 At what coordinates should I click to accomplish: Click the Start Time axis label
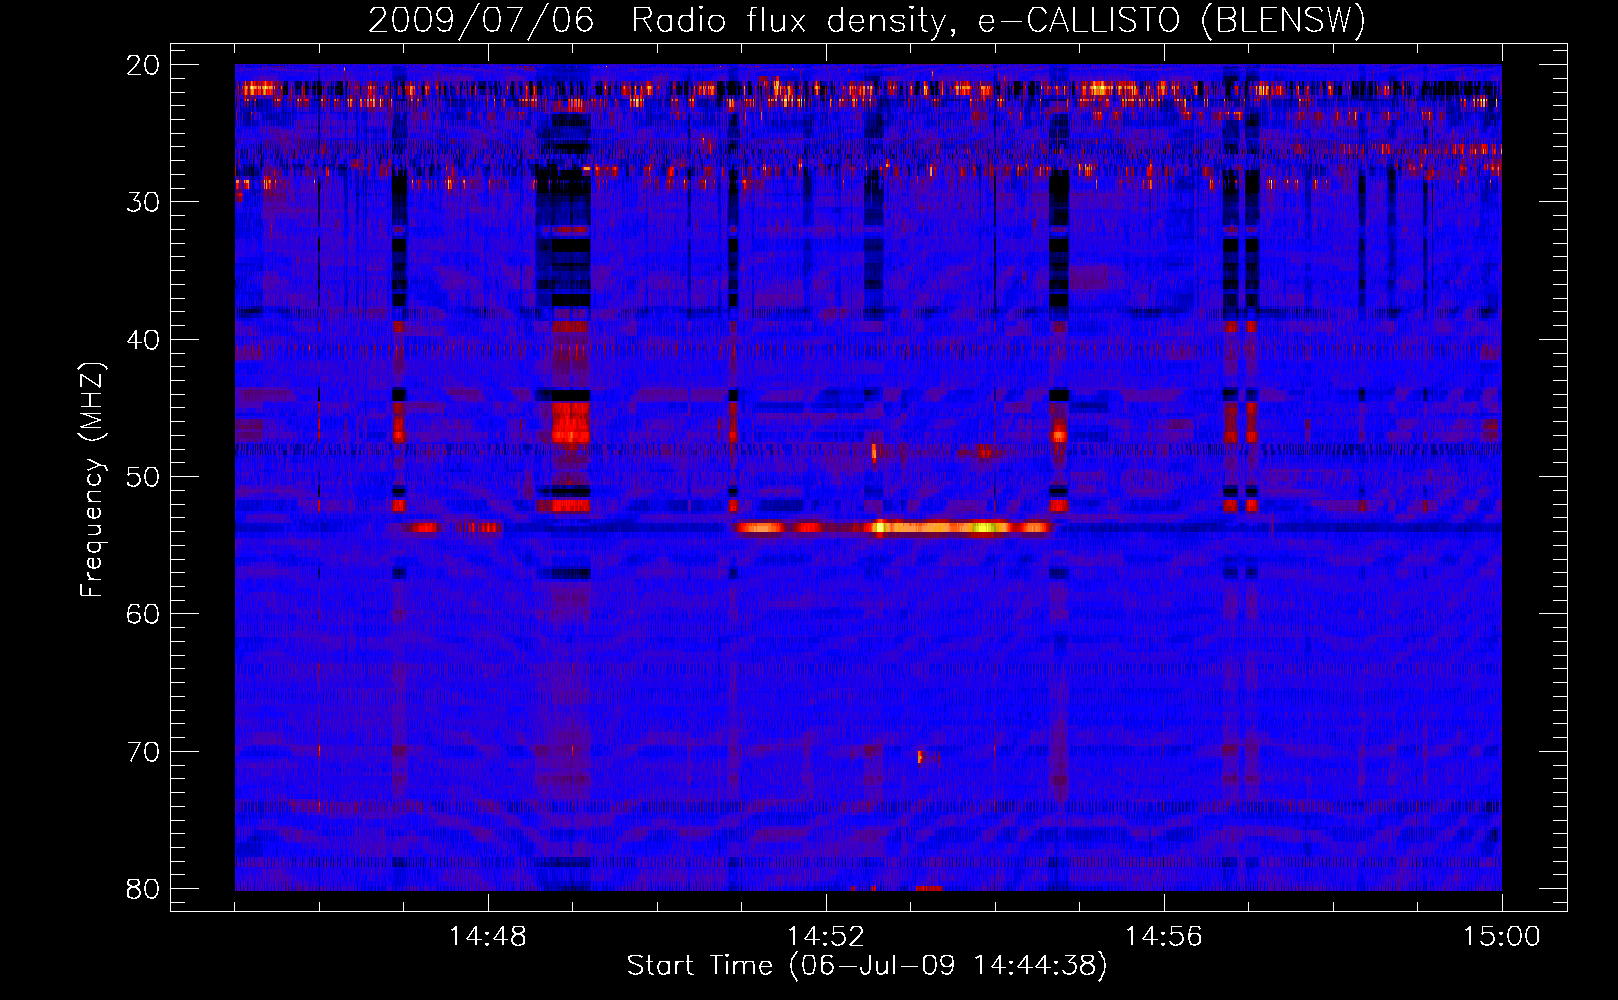pyautogui.click(x=867, y=966)
